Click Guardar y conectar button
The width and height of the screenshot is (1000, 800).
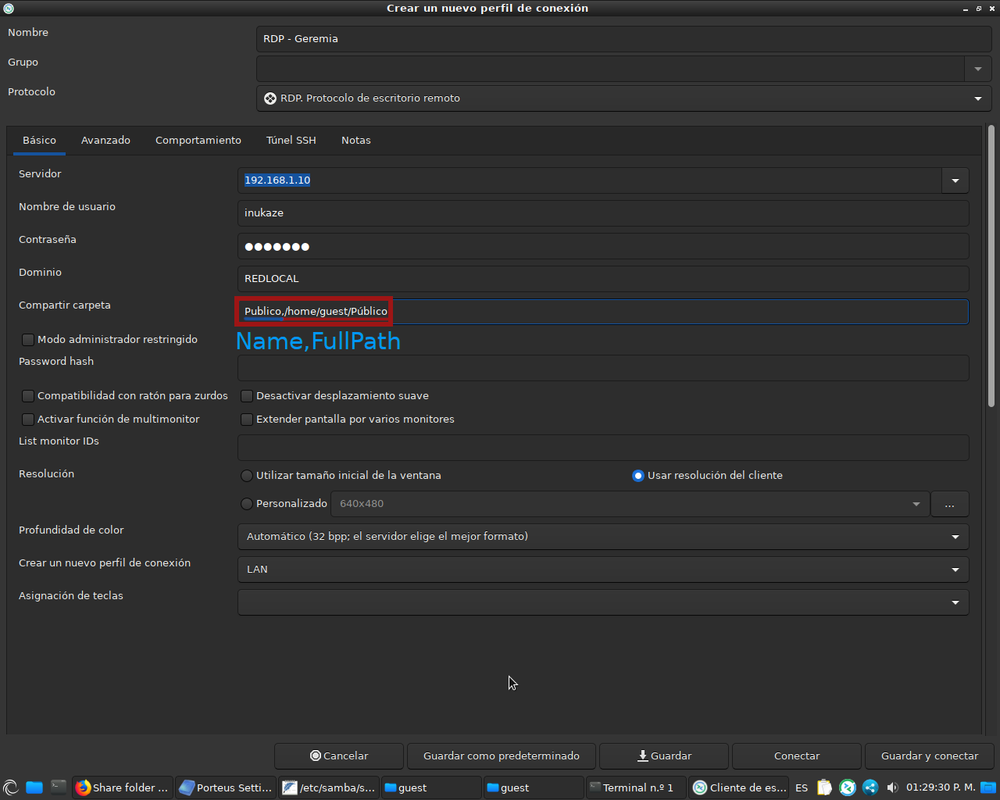[x=929, y=756]
